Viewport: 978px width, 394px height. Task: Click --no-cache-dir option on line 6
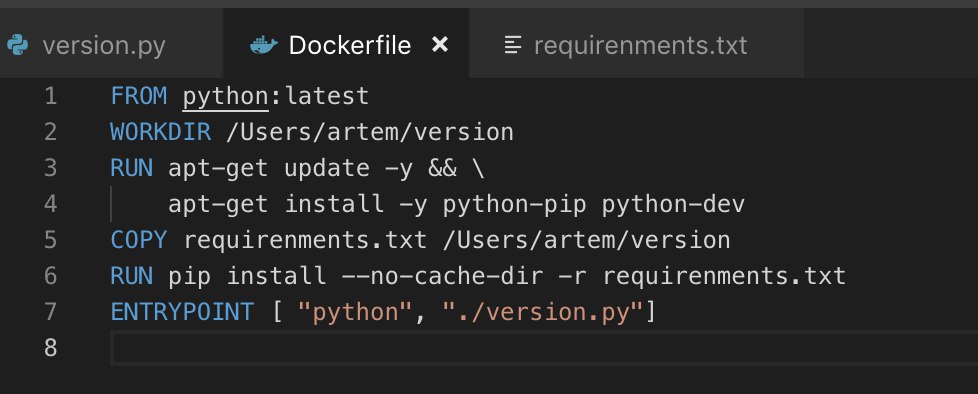pos(443,276)
